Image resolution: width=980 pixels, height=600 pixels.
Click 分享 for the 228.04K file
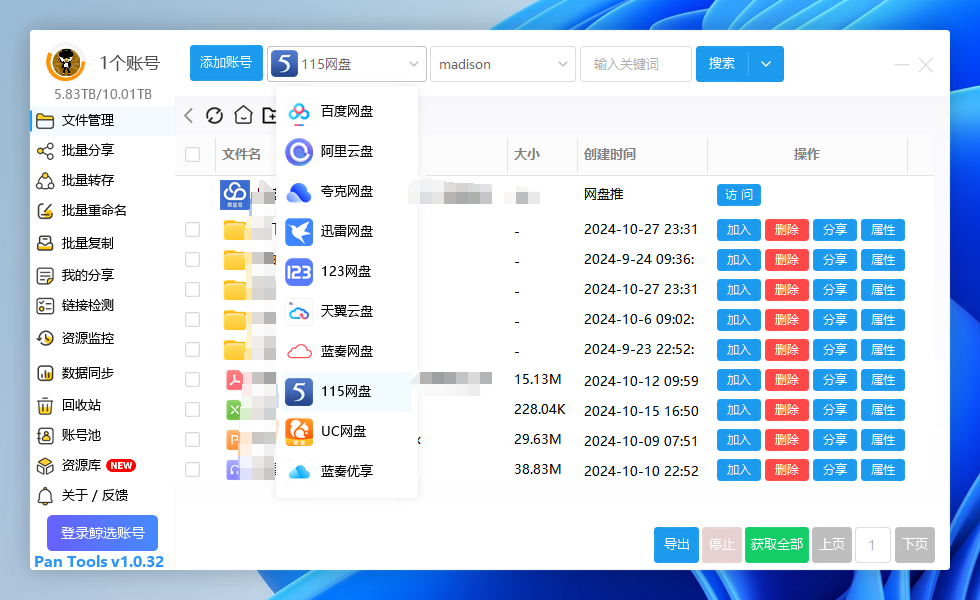[835, 410]
